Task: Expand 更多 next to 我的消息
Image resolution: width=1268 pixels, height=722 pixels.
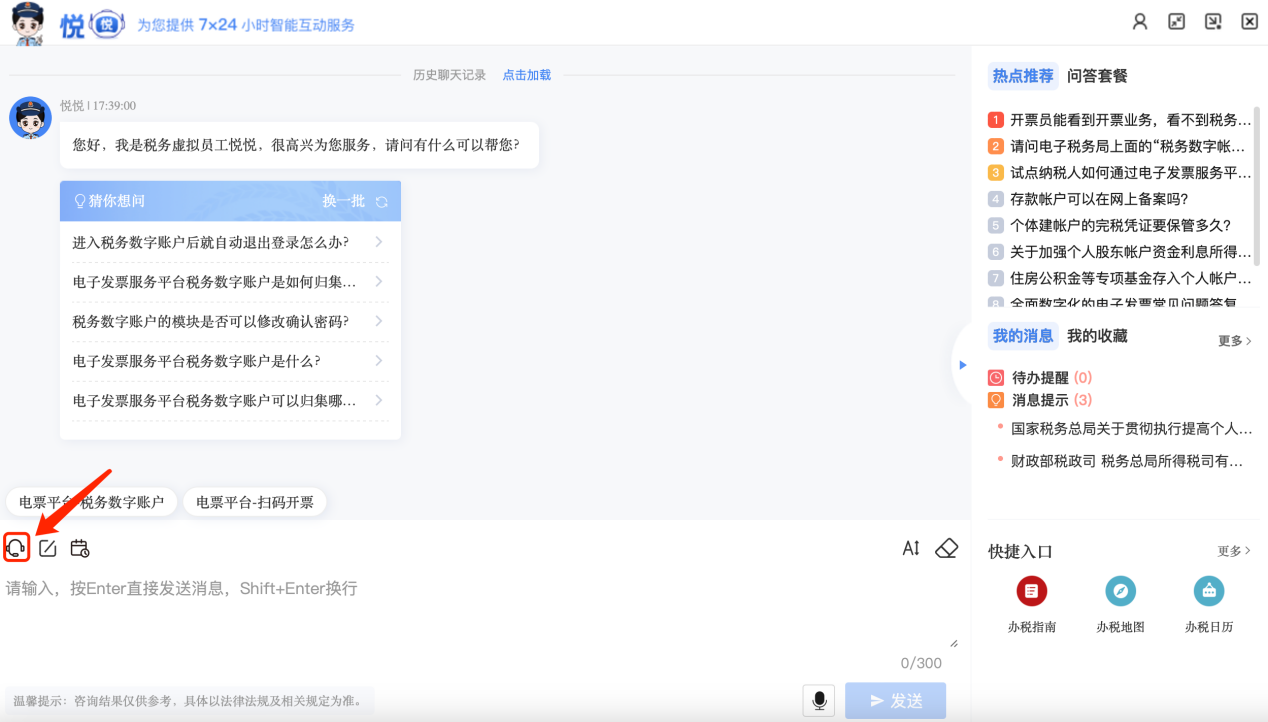Action: (1235, 341)
